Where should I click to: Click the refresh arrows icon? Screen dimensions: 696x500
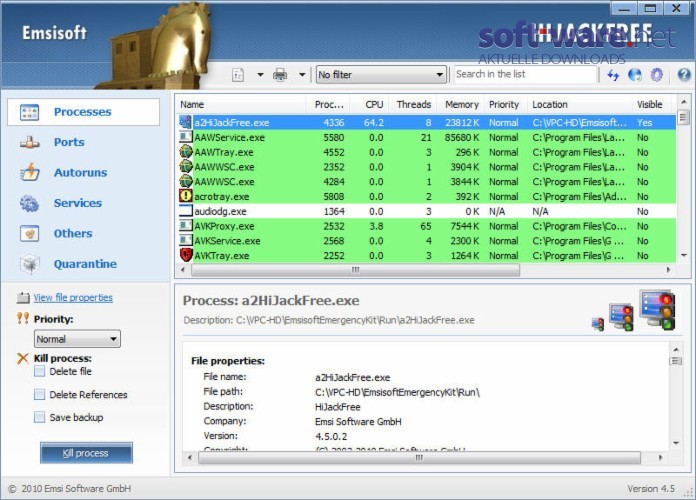click(613, 75)
